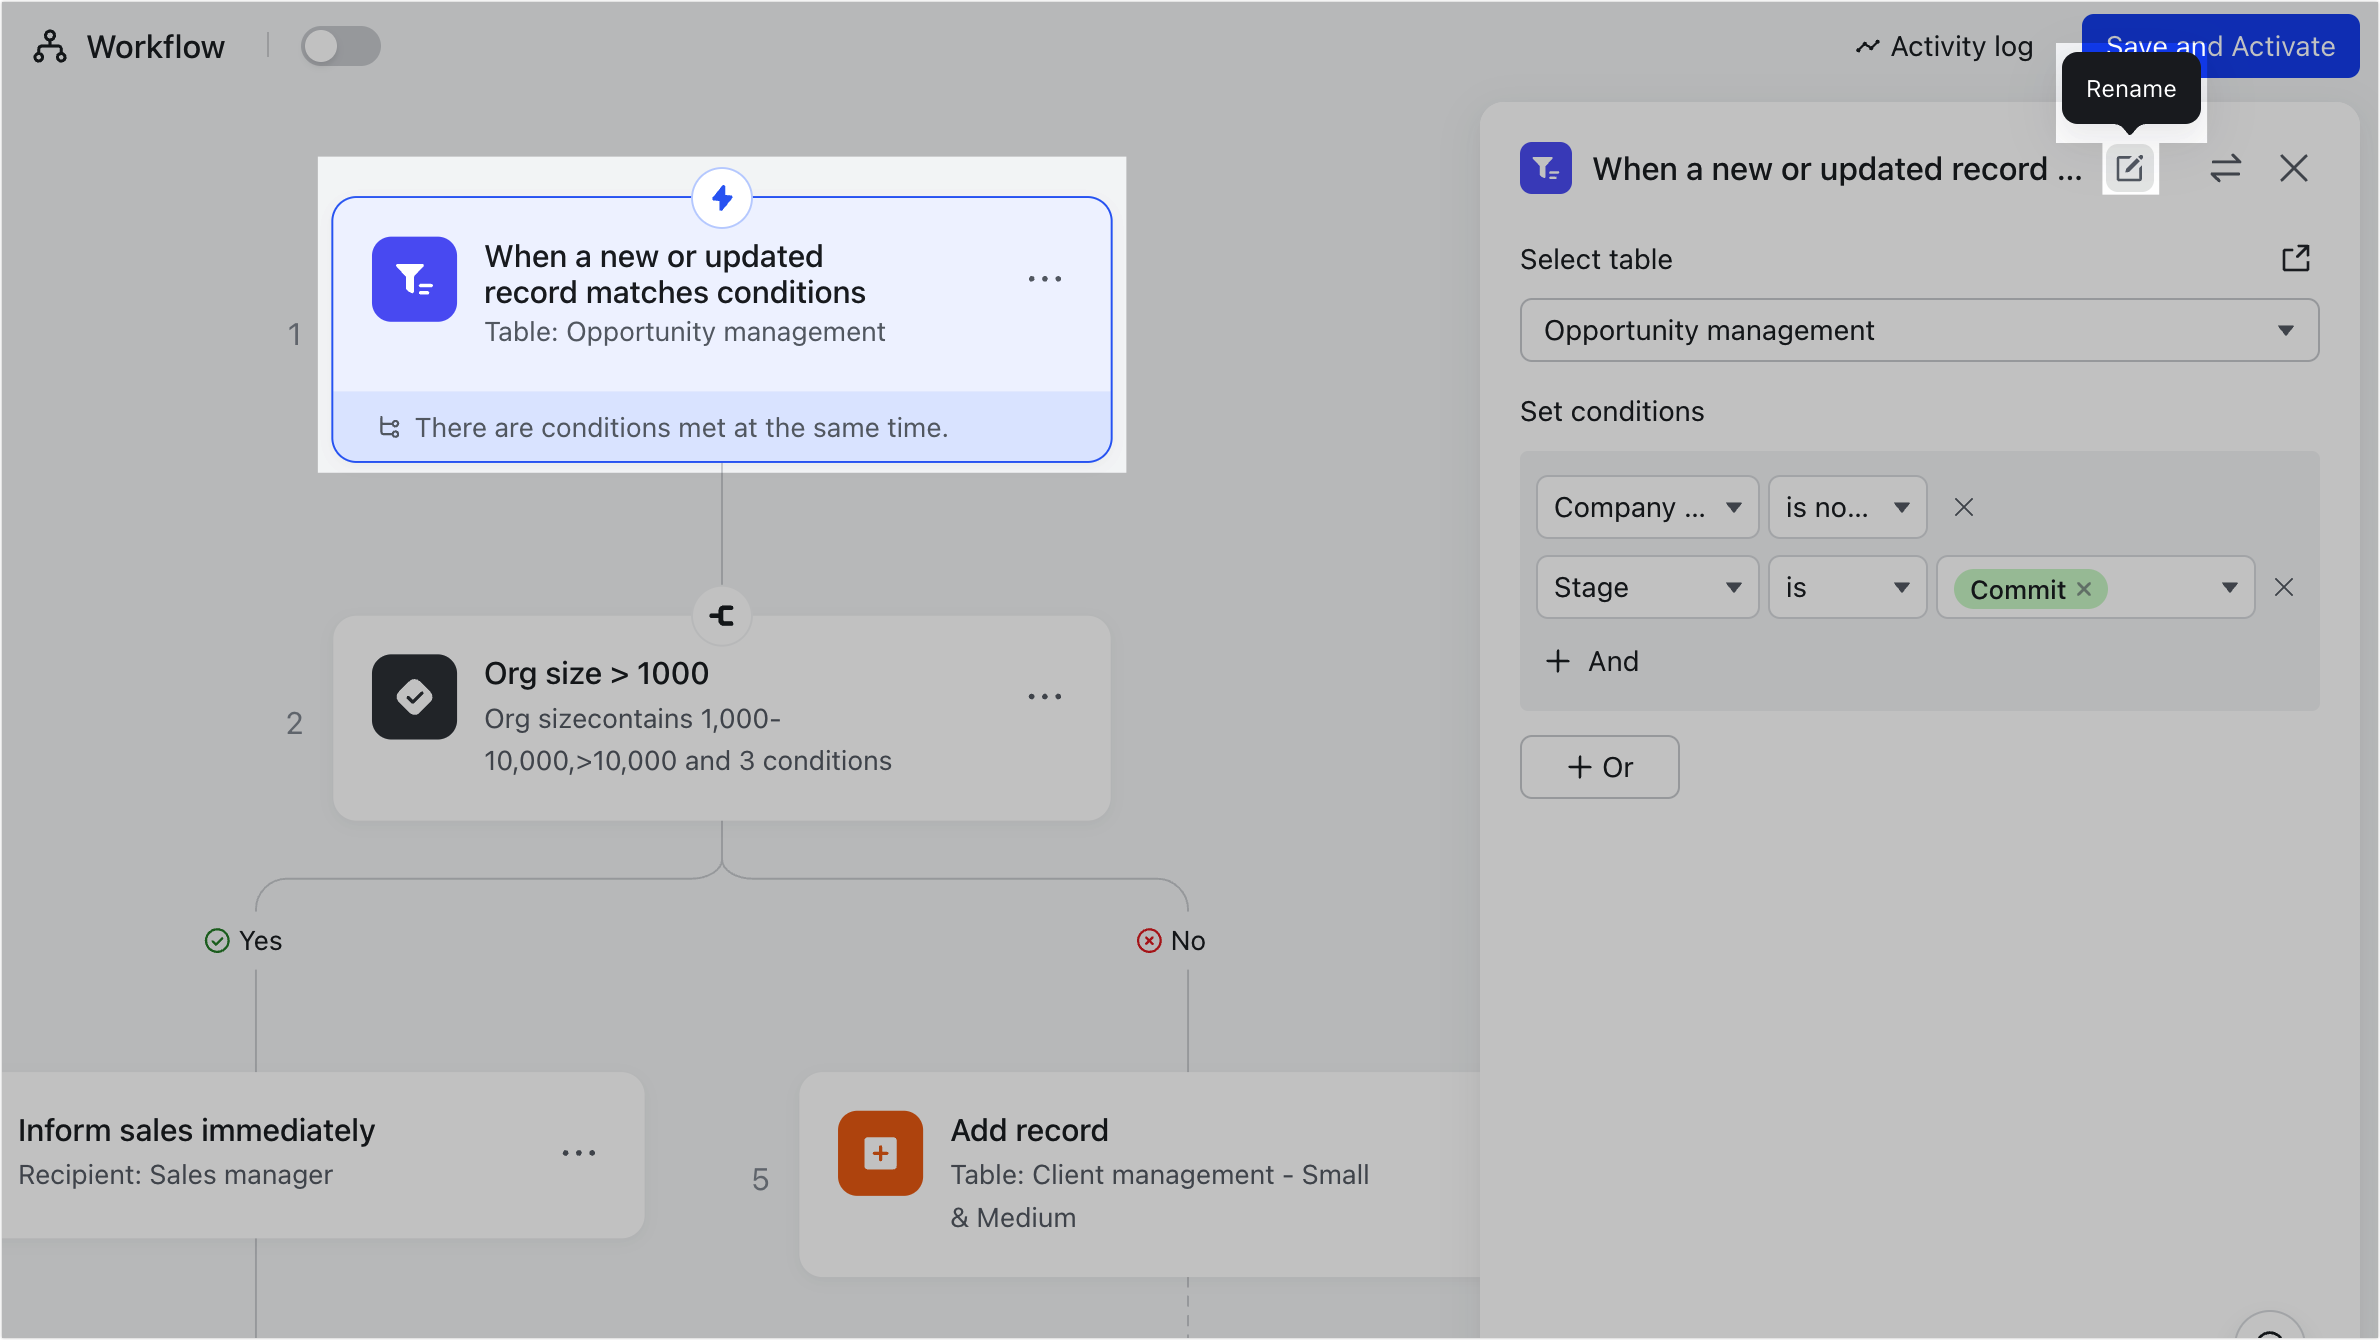The image size is (2380, 1340).
Task: Click the swap trigger icon in panel header
Action: tap(2226, 168)
